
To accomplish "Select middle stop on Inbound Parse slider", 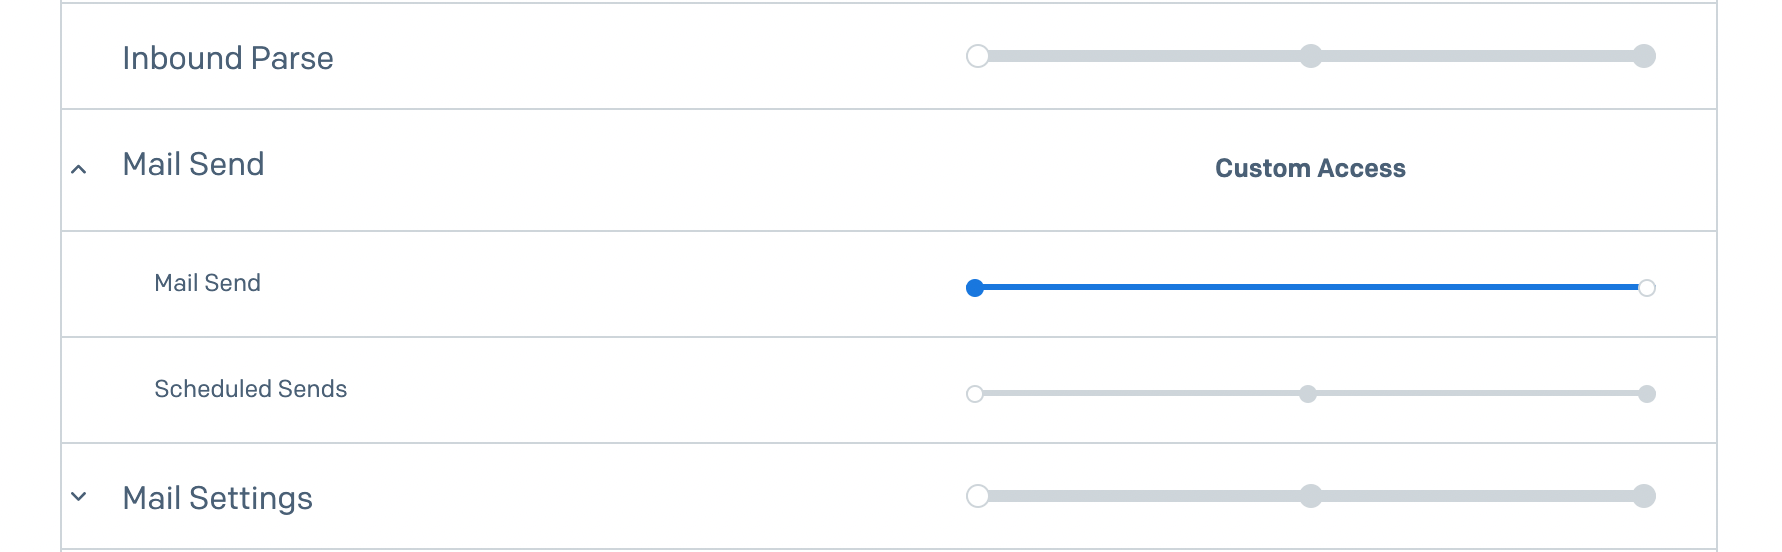I will pos(1310,56).
